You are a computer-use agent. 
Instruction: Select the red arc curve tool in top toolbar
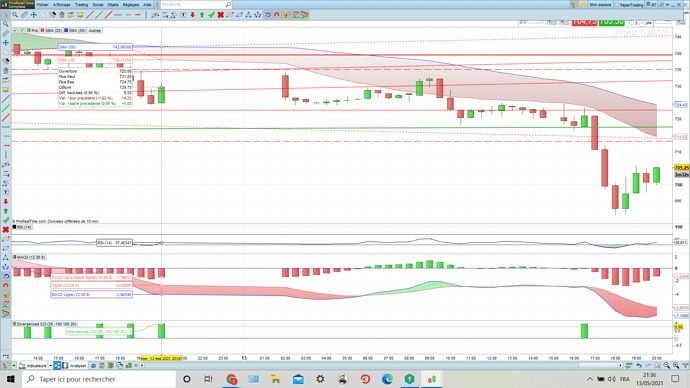[276, 15]
